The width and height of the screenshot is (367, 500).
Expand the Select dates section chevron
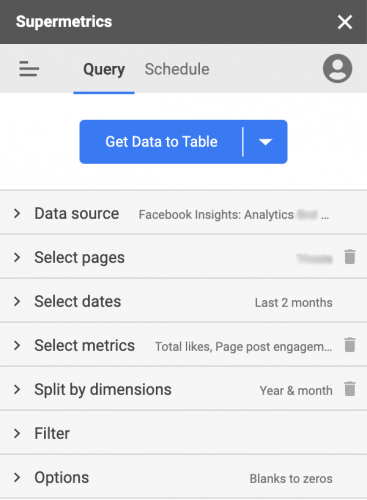click(x=17, y=301)
